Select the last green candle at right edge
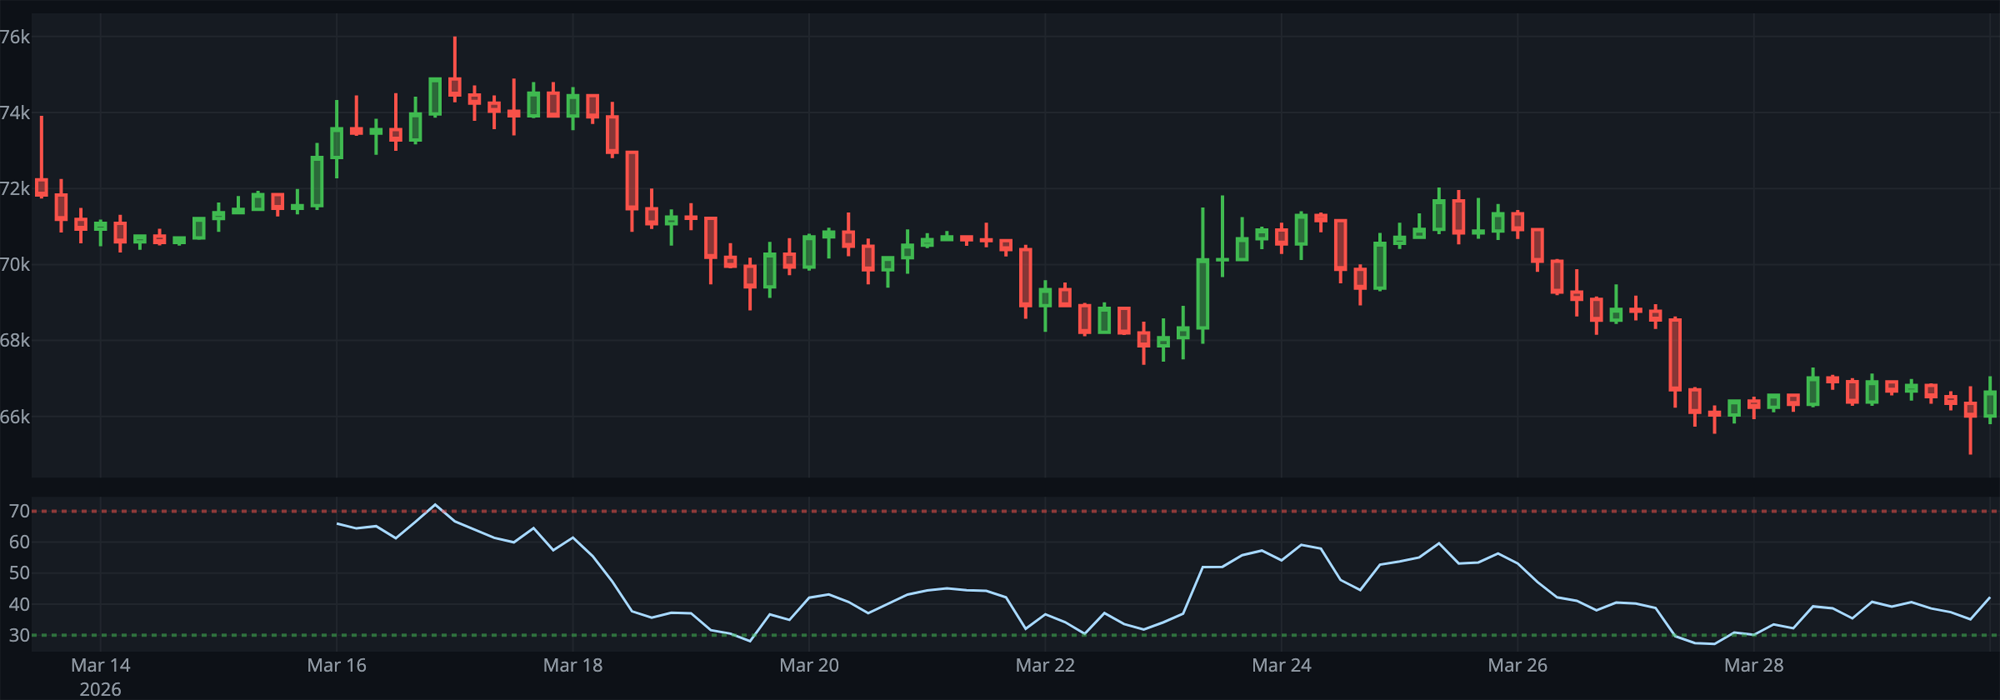The height and width of the screenshot is (700, 2000). coord(1990,404)
